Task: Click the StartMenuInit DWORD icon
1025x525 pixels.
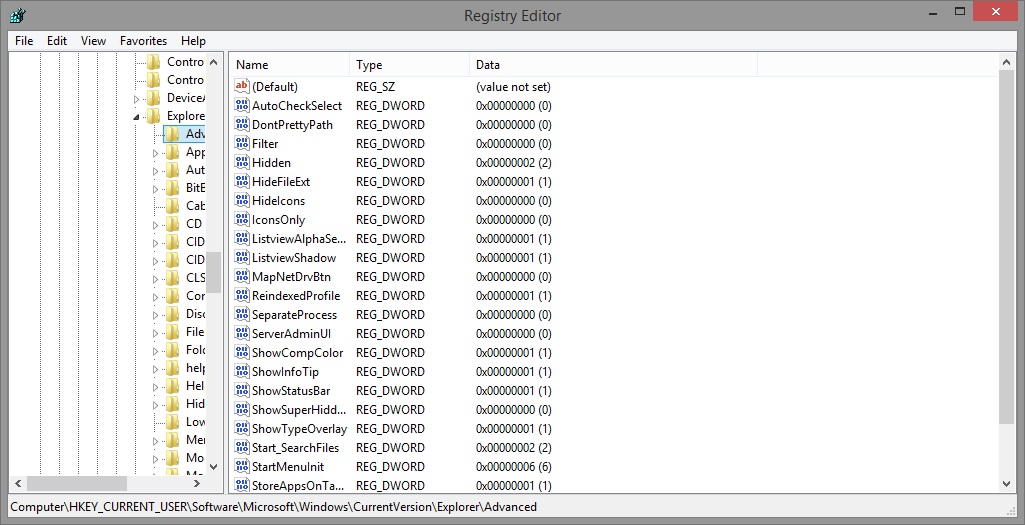Action: [242, 466]
